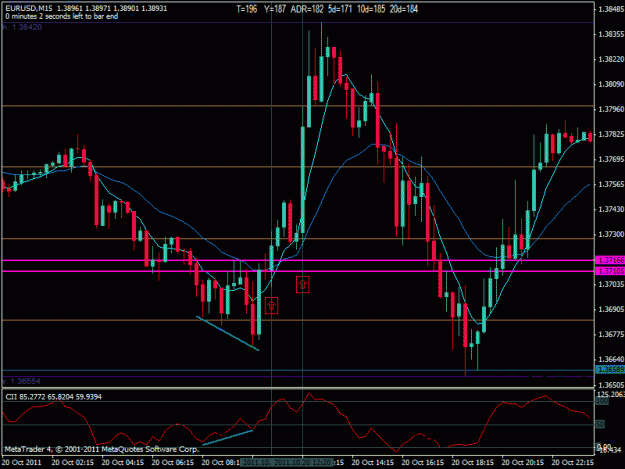Click the 1.36775 price scale value
Image resolution: width=625 pixels, height=469 pixels.
pos(611,334)
